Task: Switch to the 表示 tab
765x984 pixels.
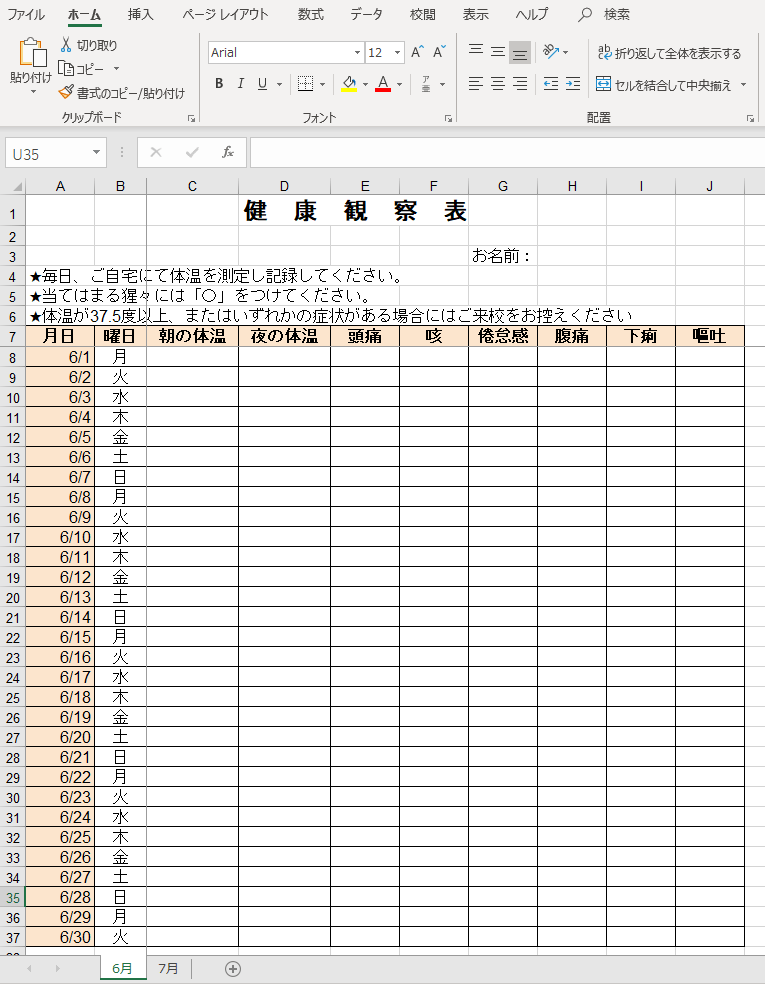Action: [x=476, y=14]
